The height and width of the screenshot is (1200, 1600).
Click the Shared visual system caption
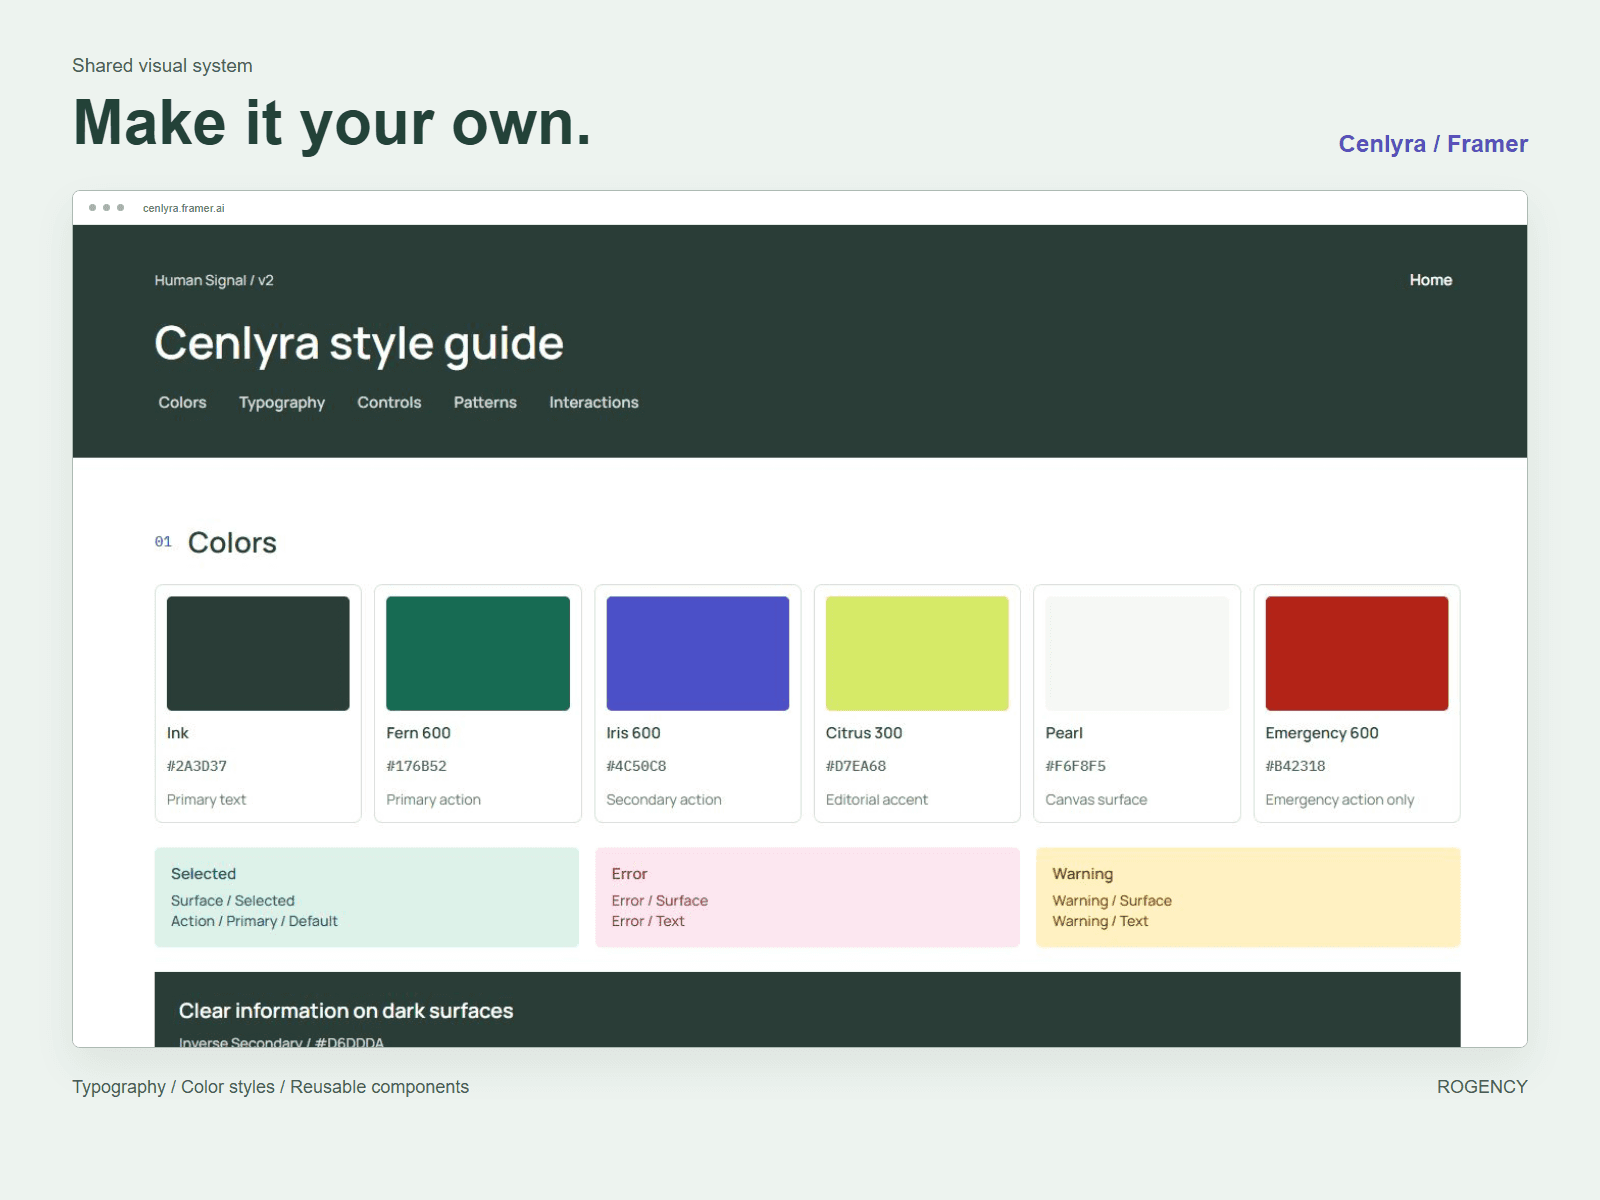tap(162, 66)
